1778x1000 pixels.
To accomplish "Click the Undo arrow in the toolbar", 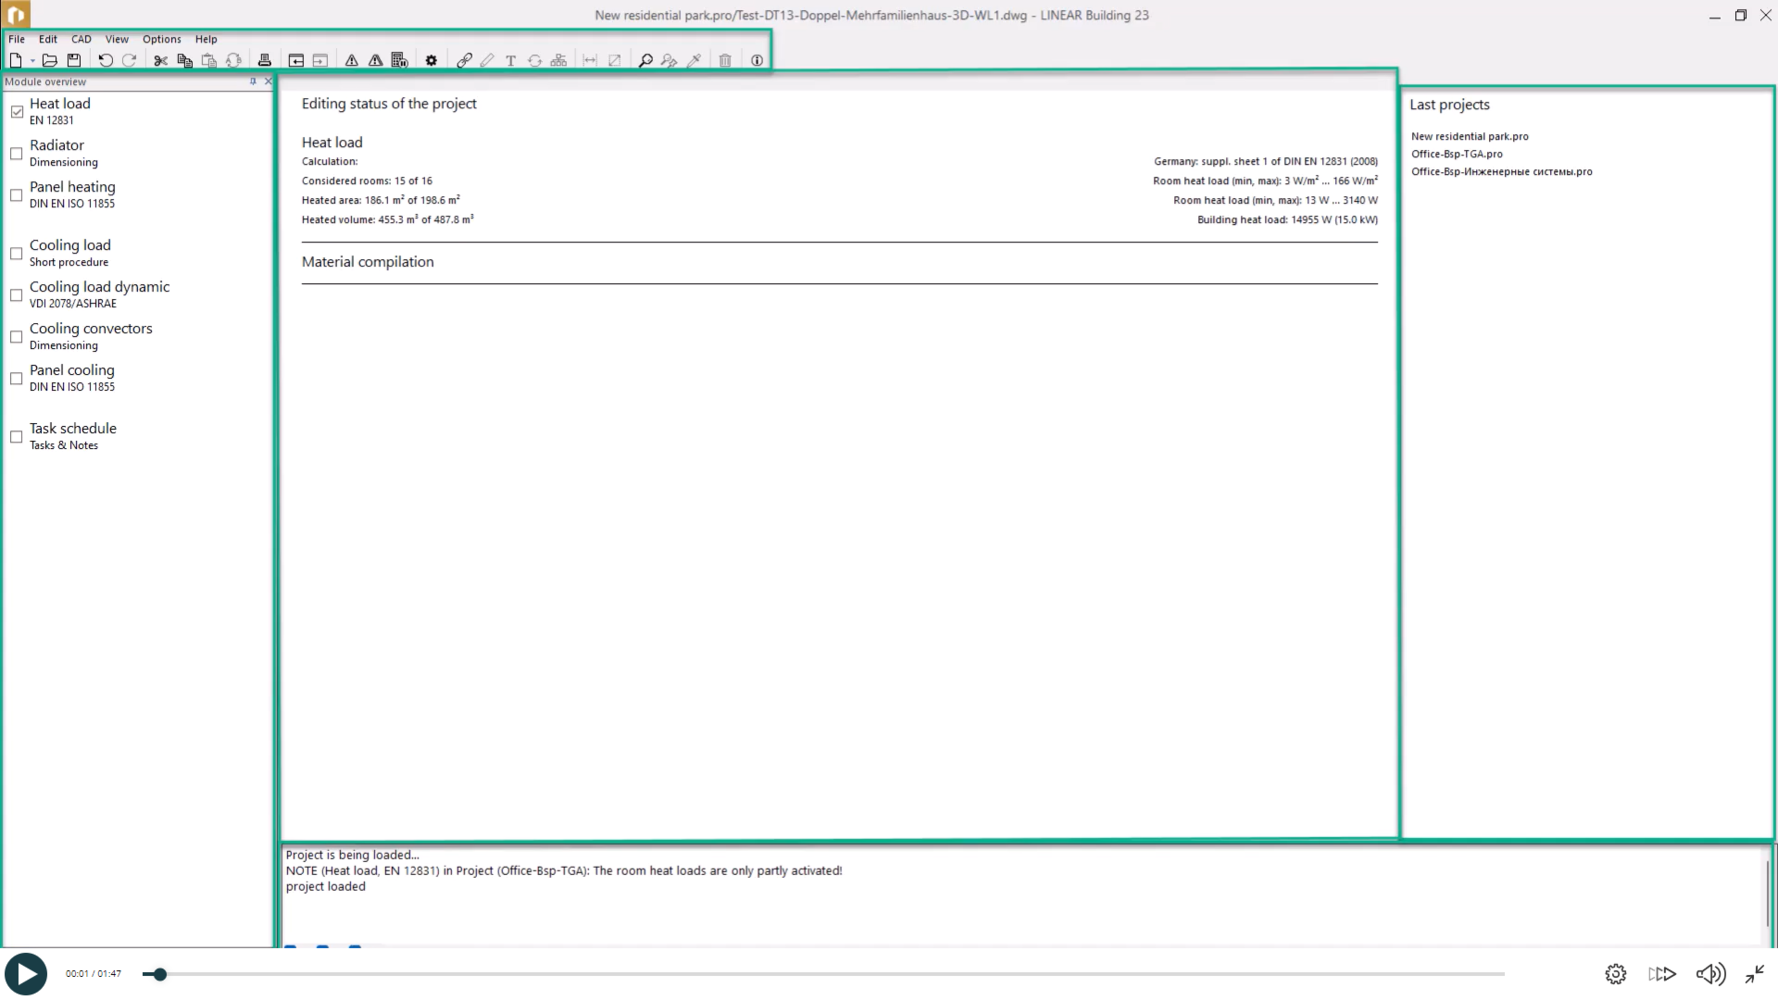I will click(x=105, y=61).
